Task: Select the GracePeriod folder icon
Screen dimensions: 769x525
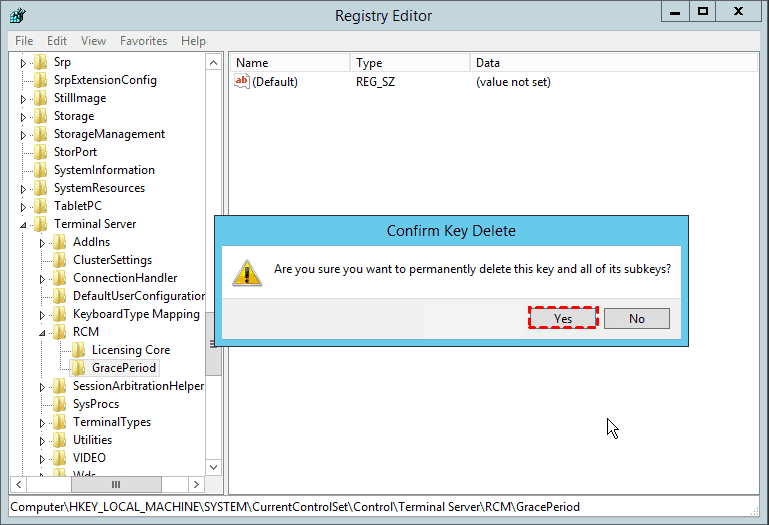Action: [78, 368]
